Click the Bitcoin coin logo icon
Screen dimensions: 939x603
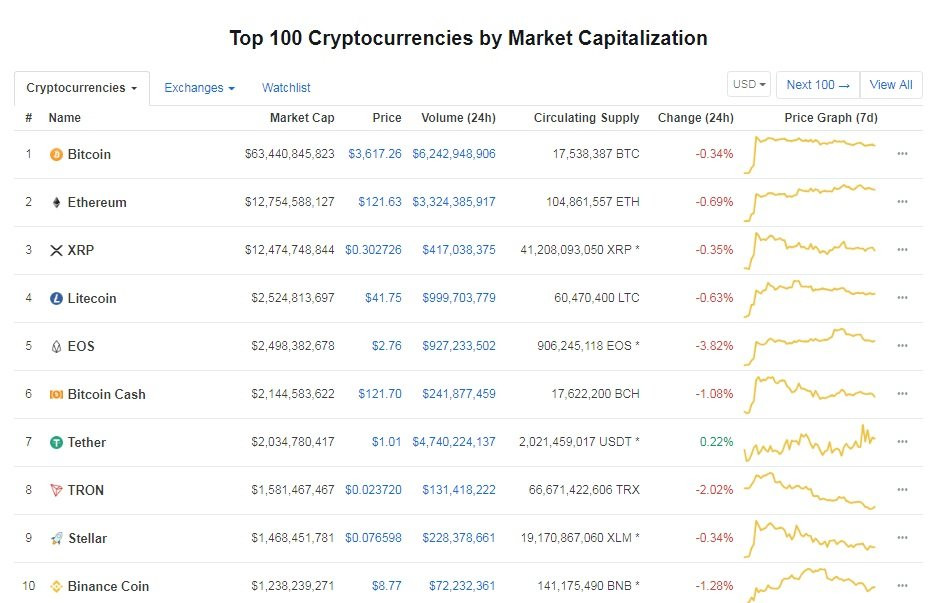56,155
